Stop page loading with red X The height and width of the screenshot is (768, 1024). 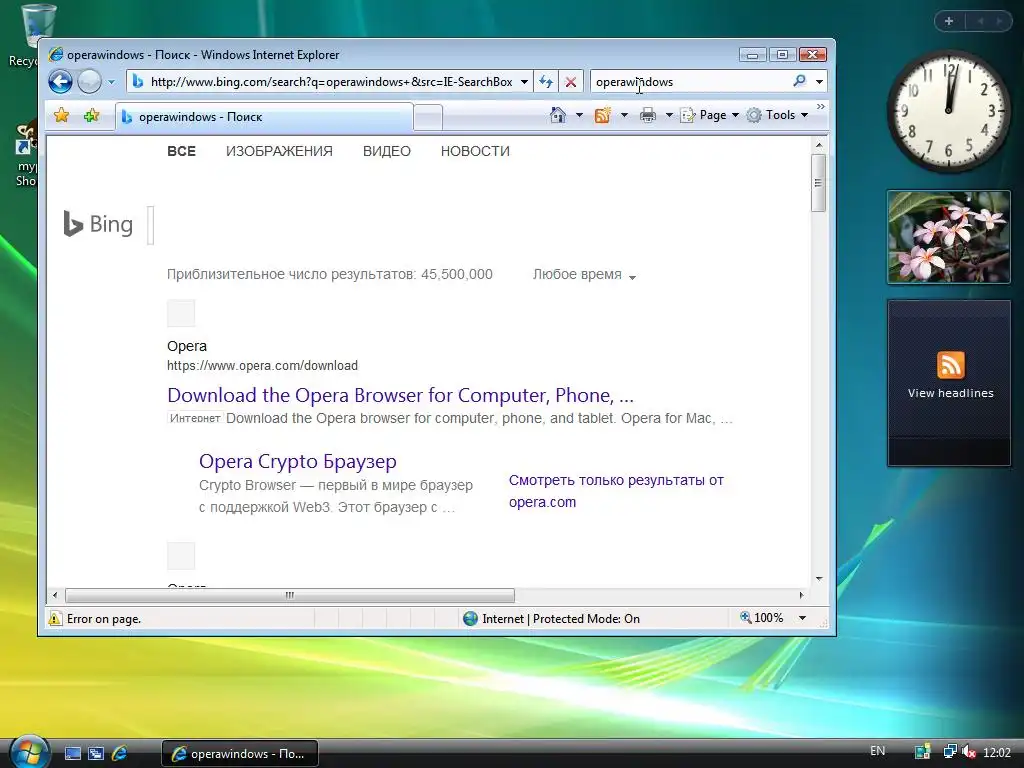click(x=571, y=82)
